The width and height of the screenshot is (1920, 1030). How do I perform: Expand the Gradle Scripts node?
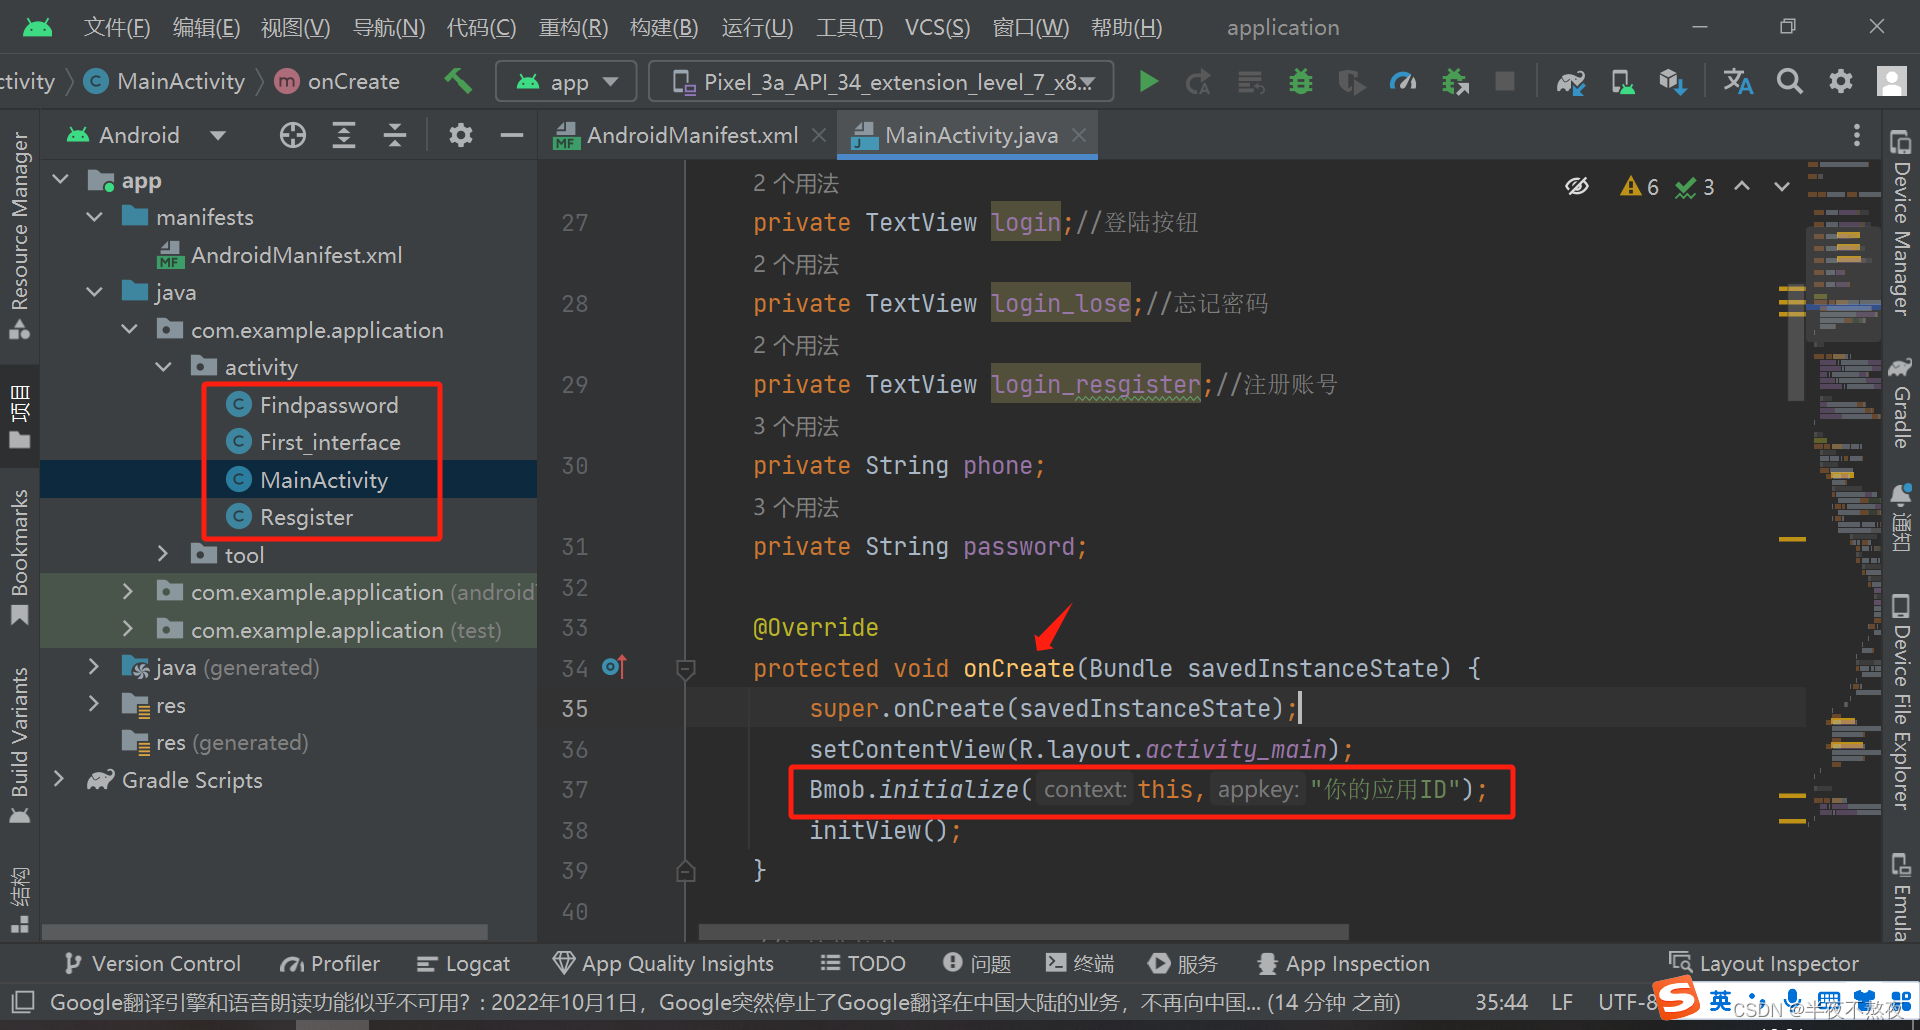coord(59,780)
